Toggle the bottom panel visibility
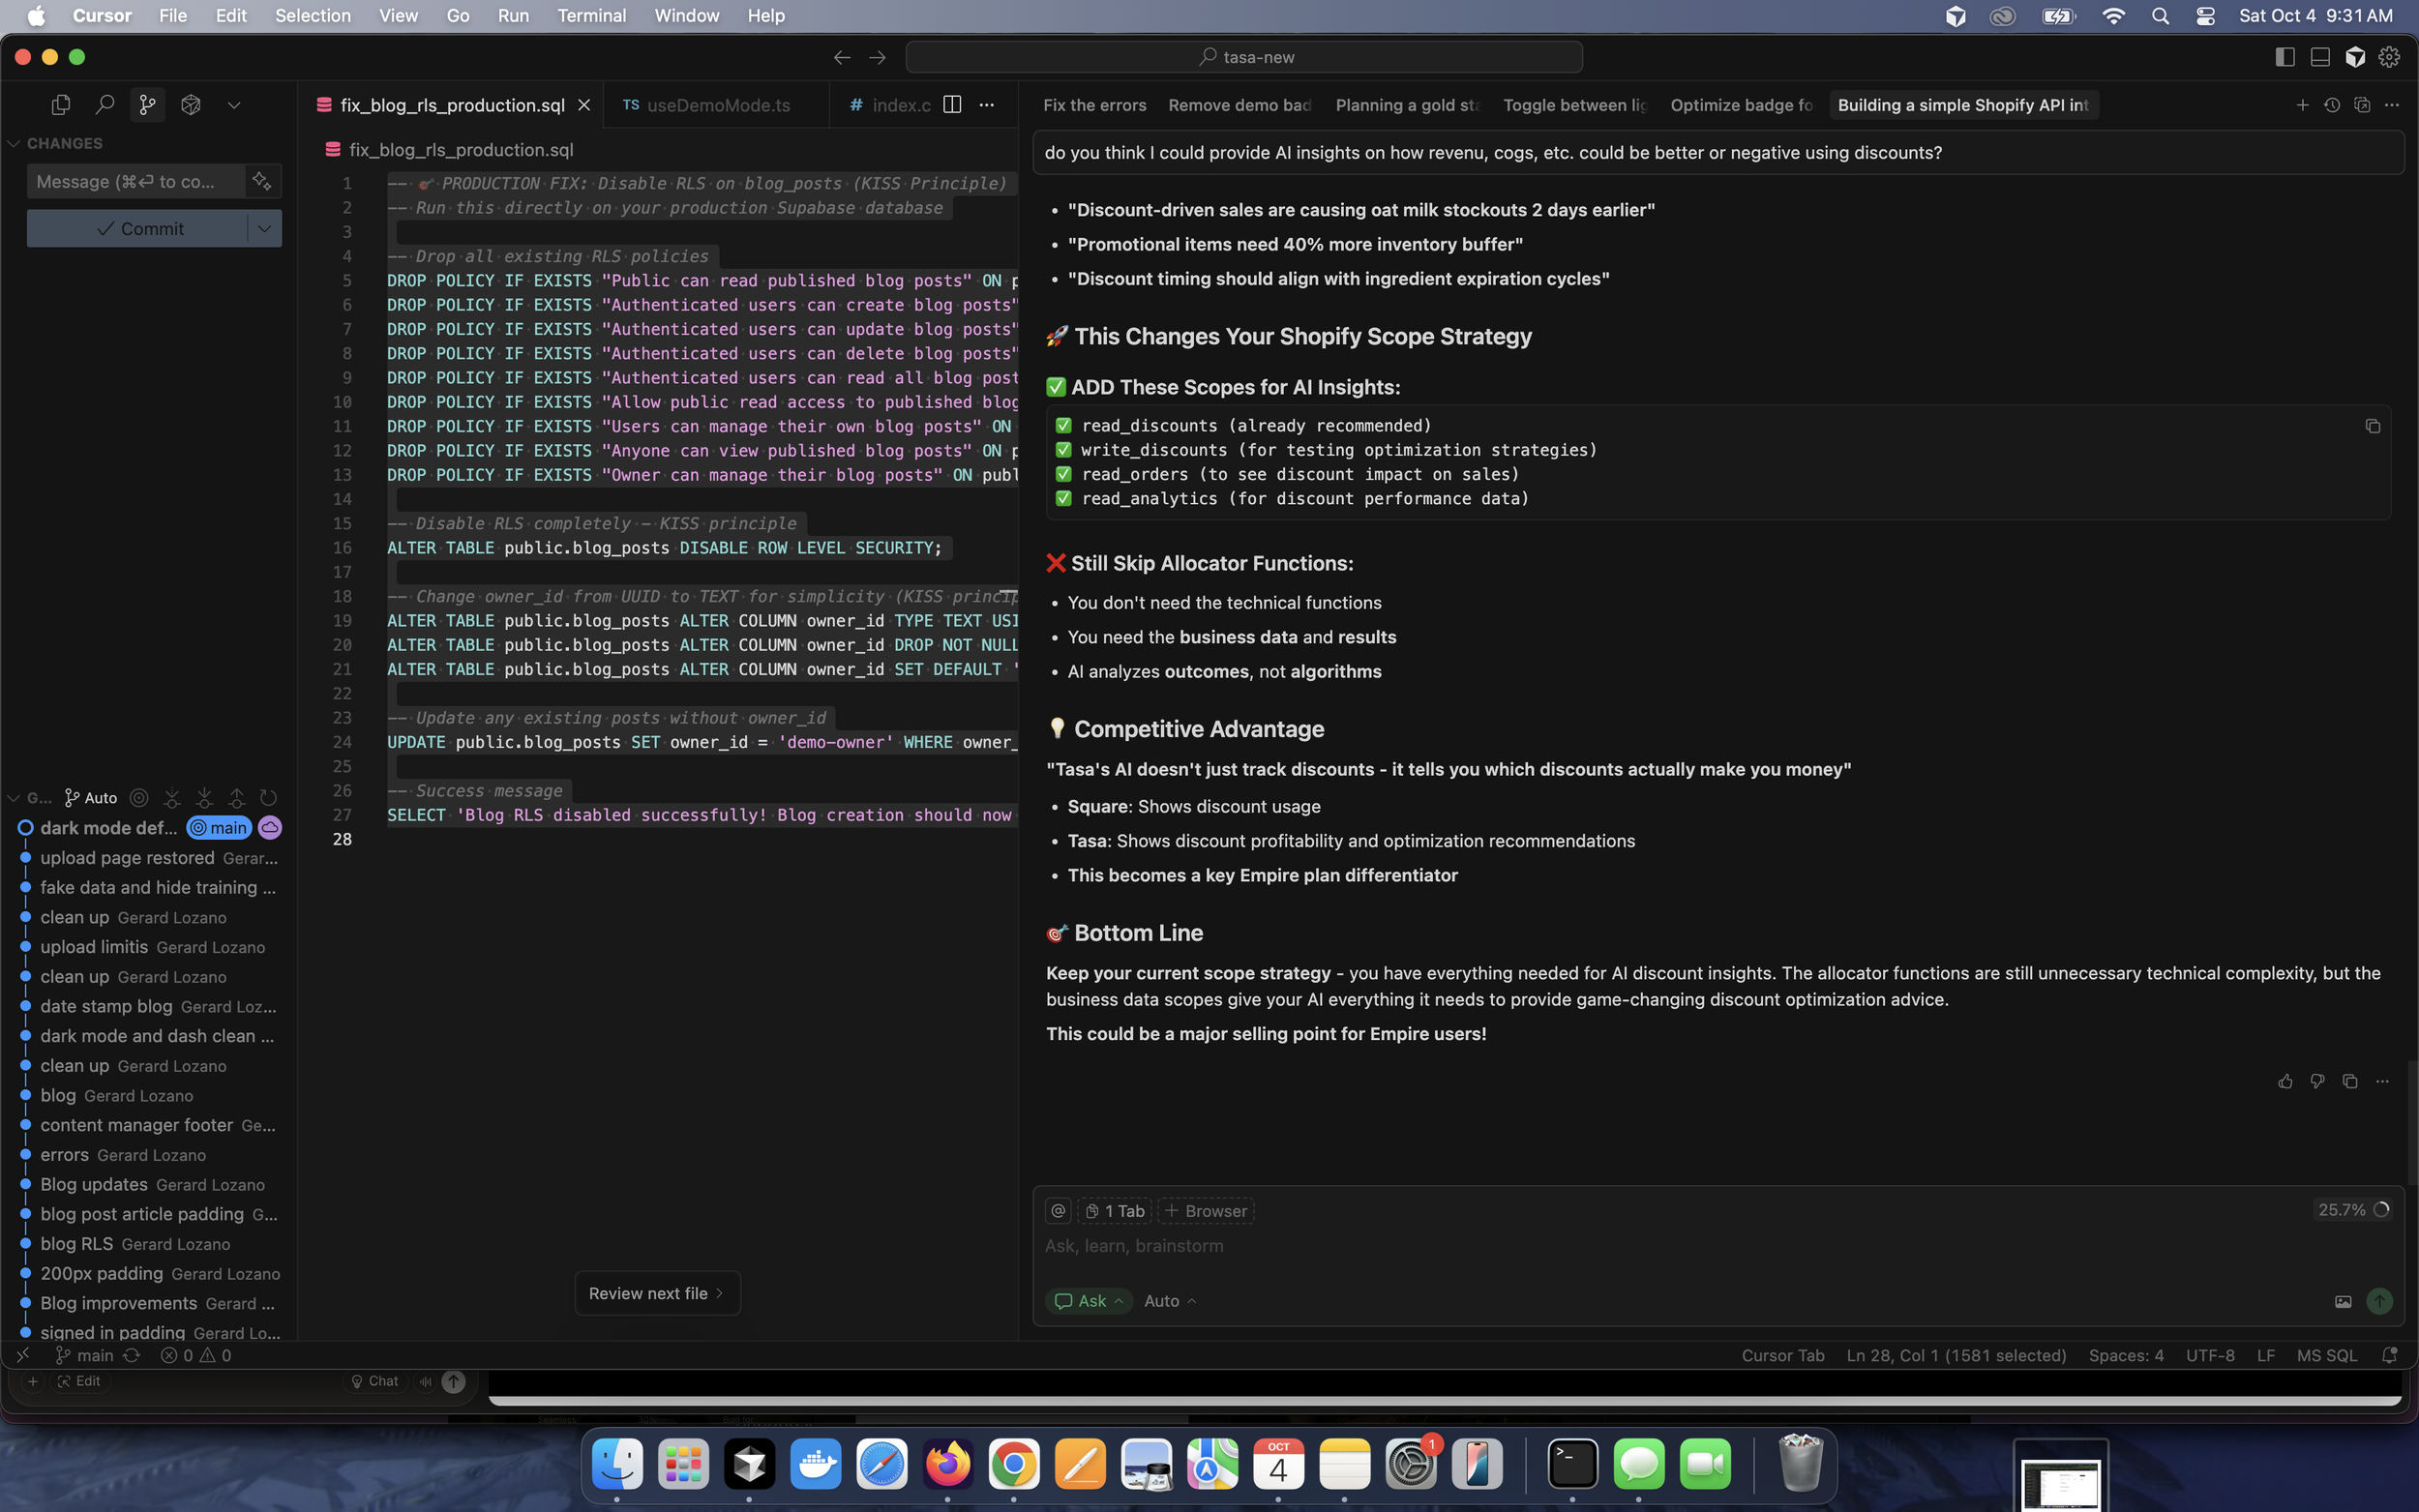The height and width of the screenshot is (1512, 2419). click(2320, 57)
